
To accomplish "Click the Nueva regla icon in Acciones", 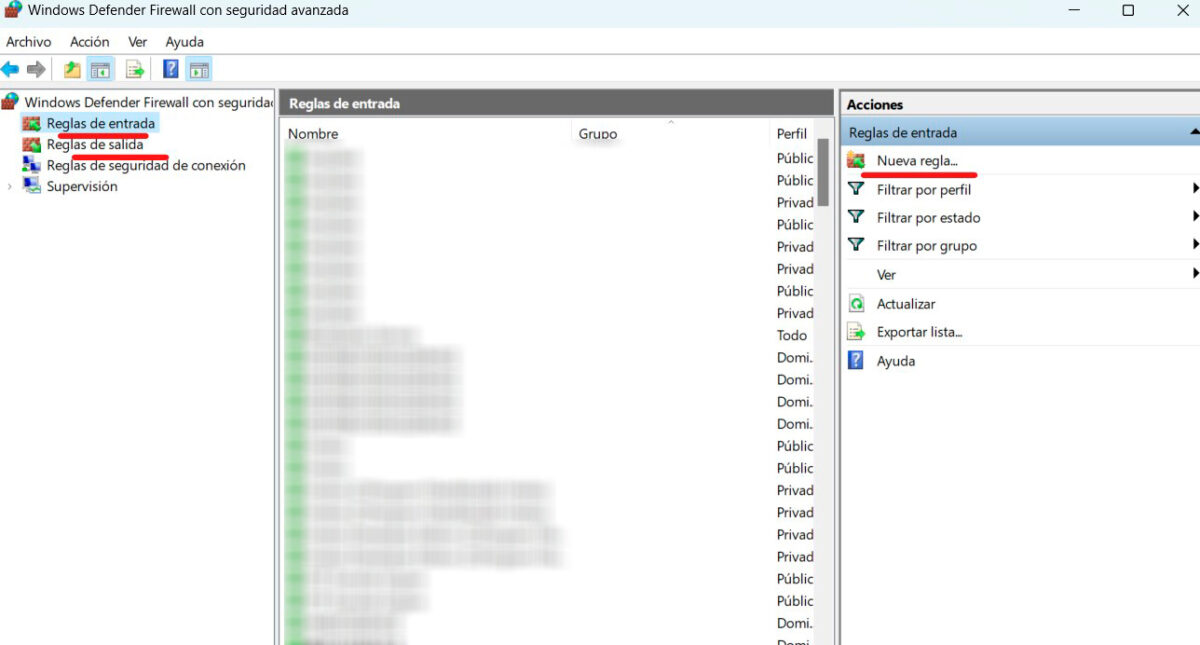I will pyautogui.click(x=856, y=160).
